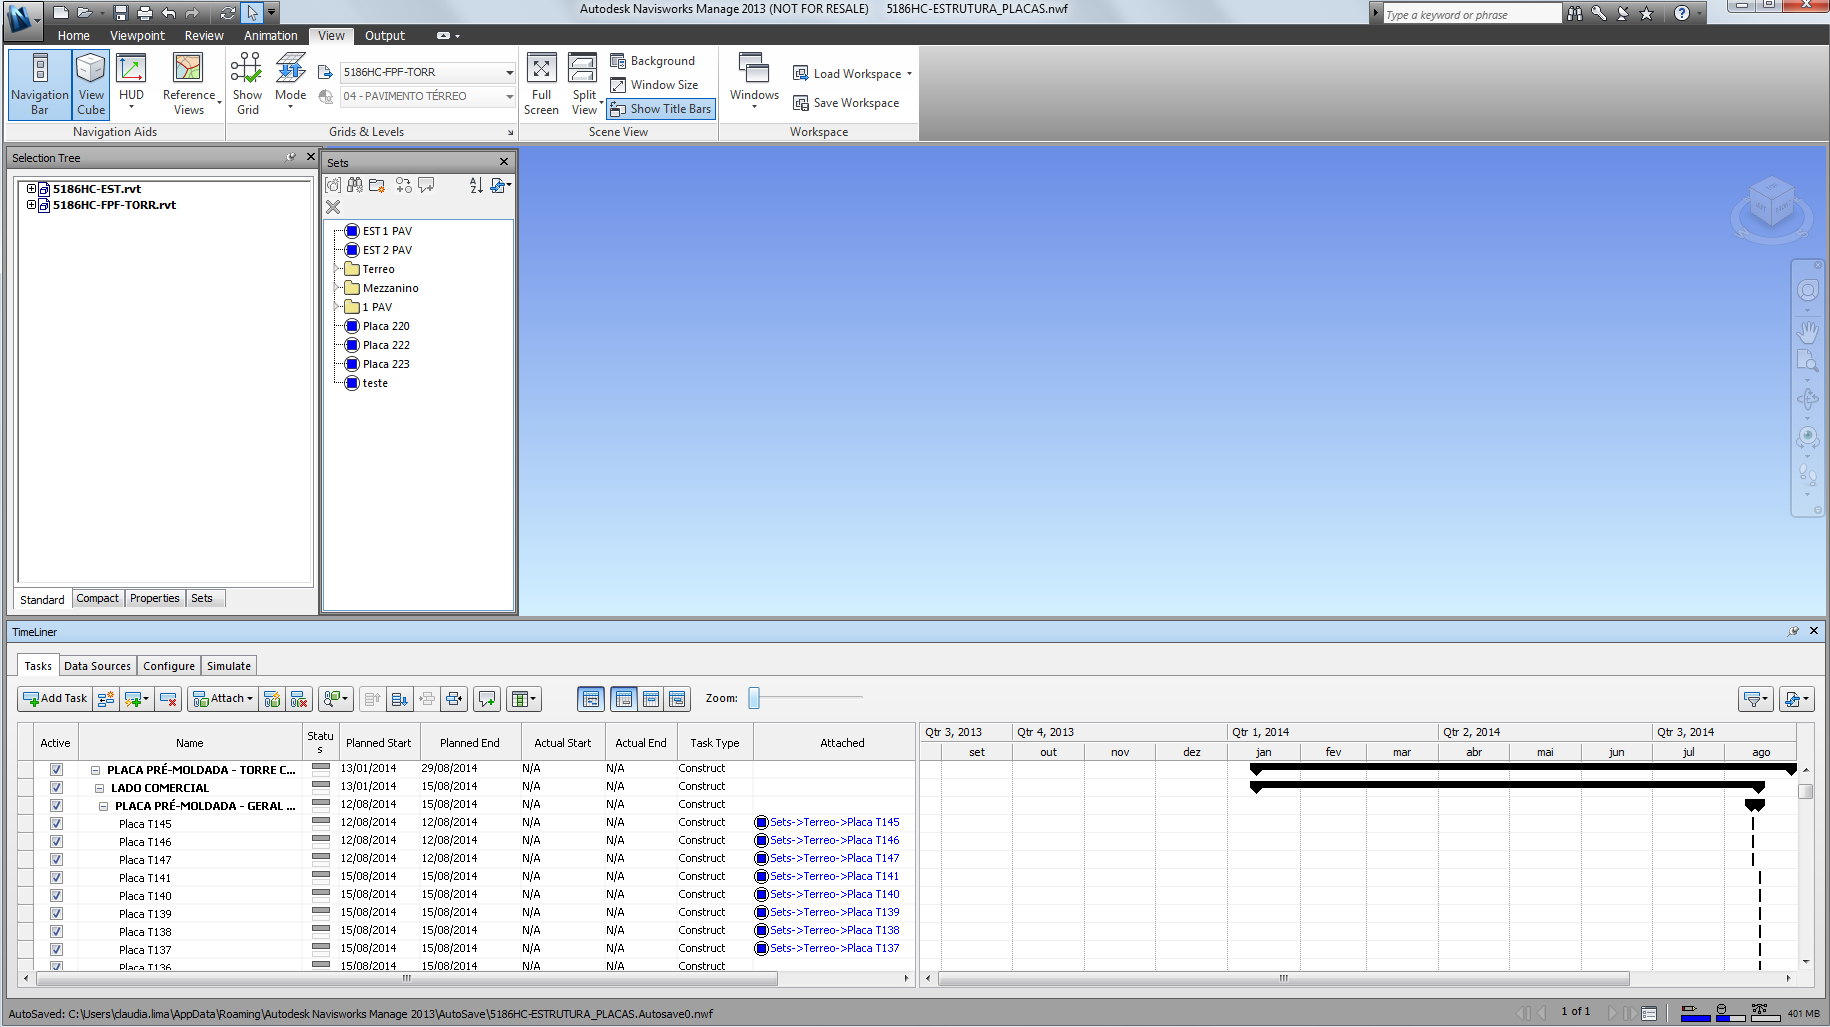Open the Columns chooser in TimeLiner
The image size is (1830, 1027).
[x=523, y=699]
